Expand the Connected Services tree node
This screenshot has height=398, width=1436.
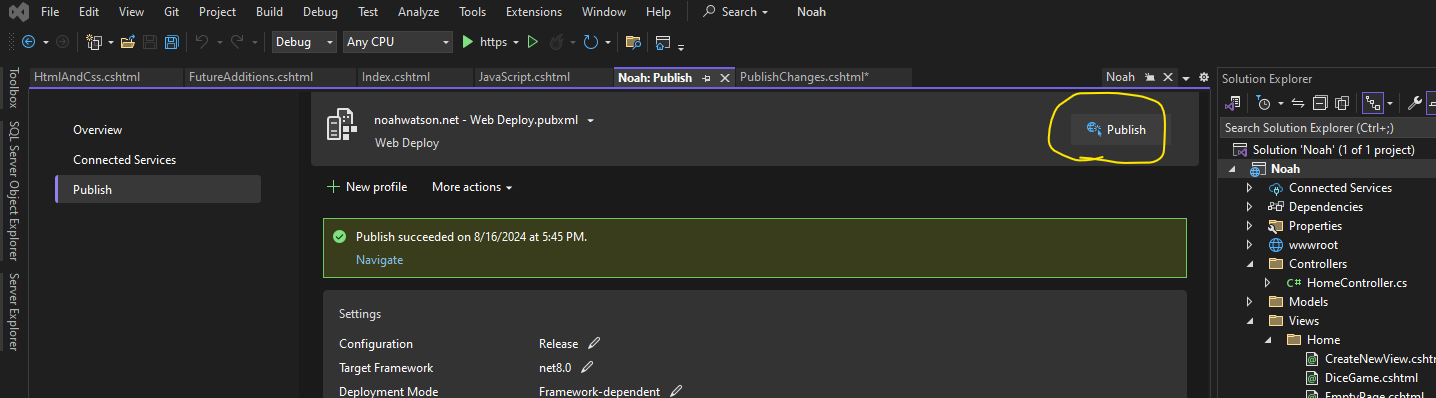click(x=1249, y=188)
